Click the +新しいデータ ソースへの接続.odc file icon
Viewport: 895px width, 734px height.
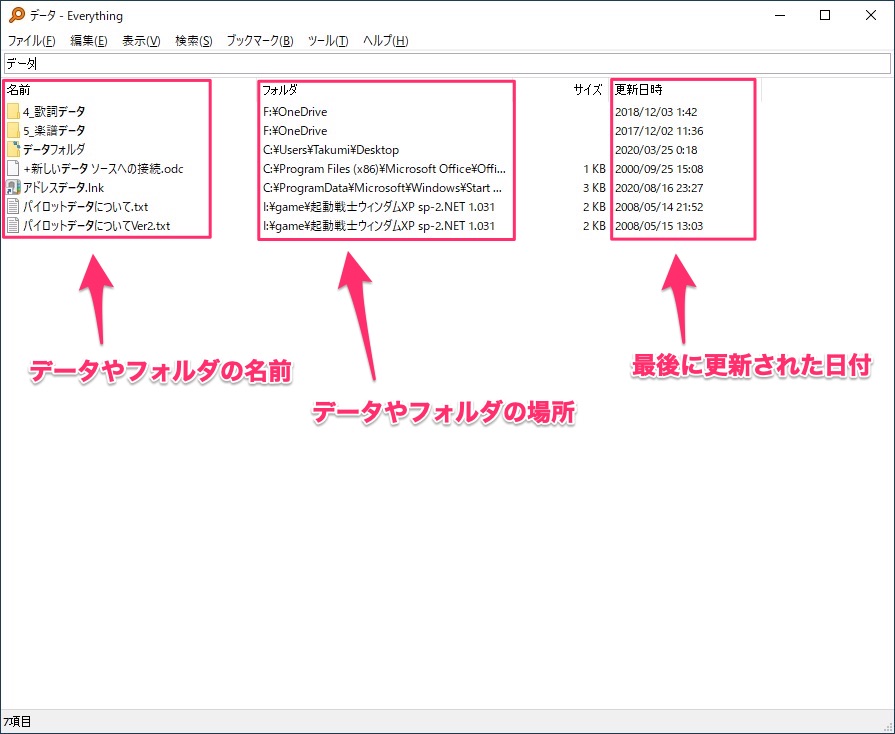(13, 169)
